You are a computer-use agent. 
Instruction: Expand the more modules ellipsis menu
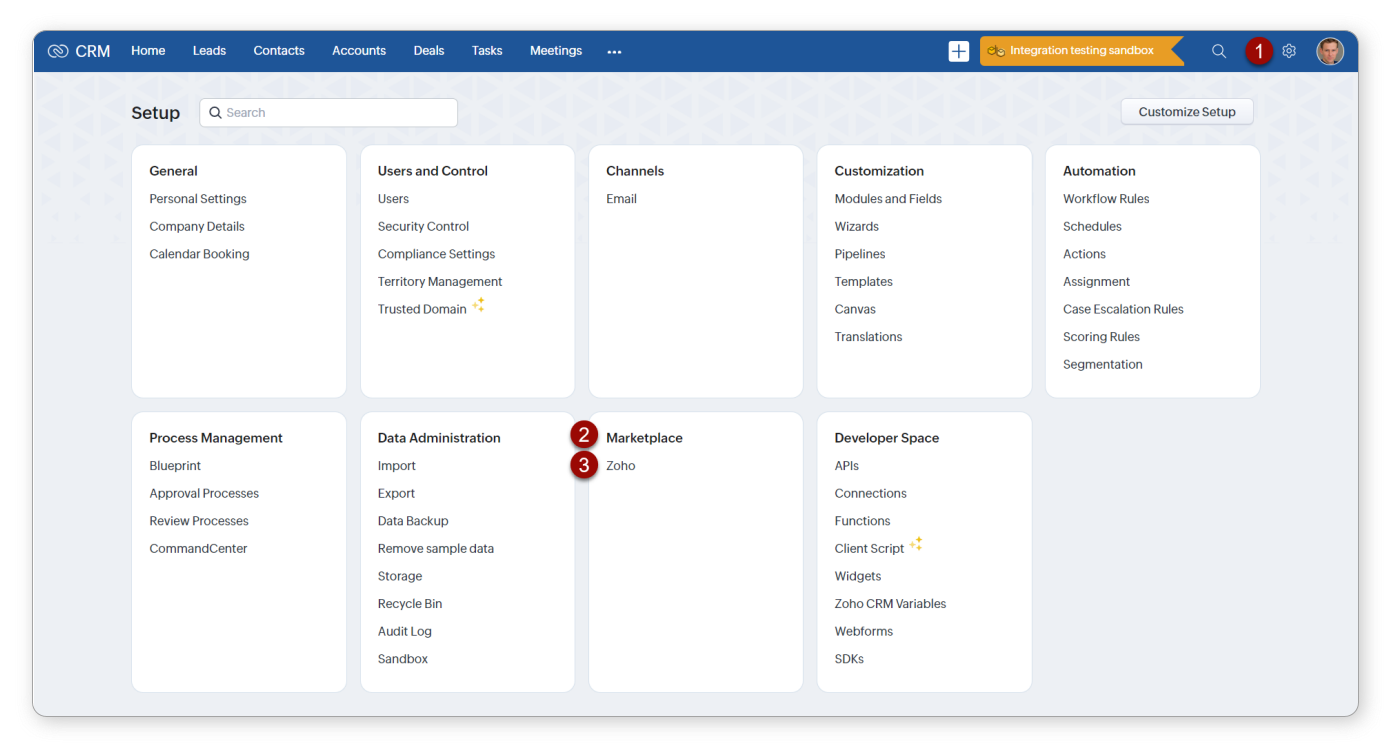[x=614, y=52]
